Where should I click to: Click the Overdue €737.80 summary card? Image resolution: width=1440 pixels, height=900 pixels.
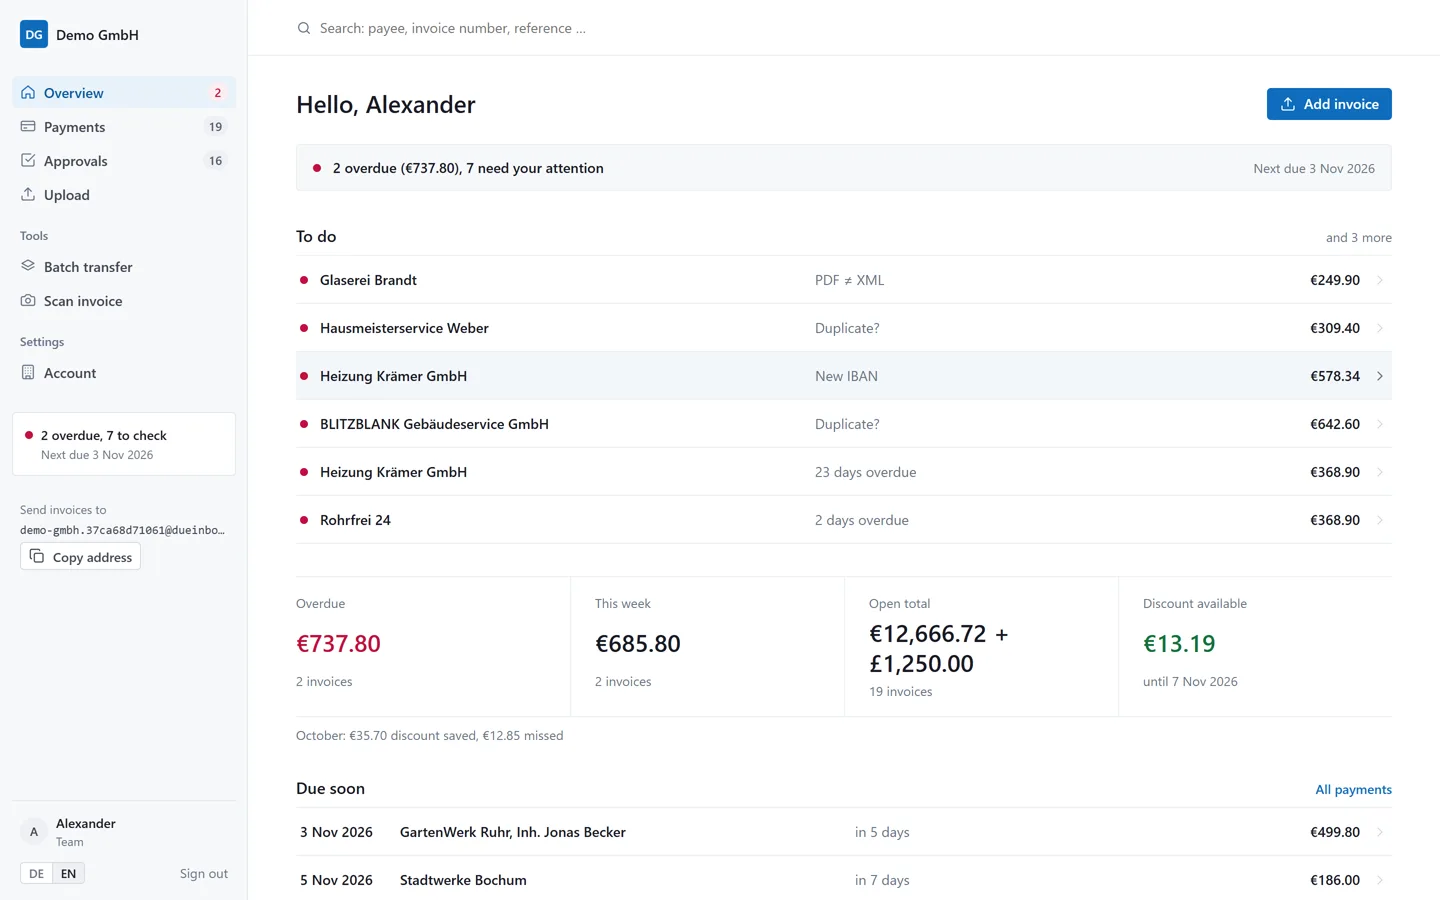pos(433,646)
